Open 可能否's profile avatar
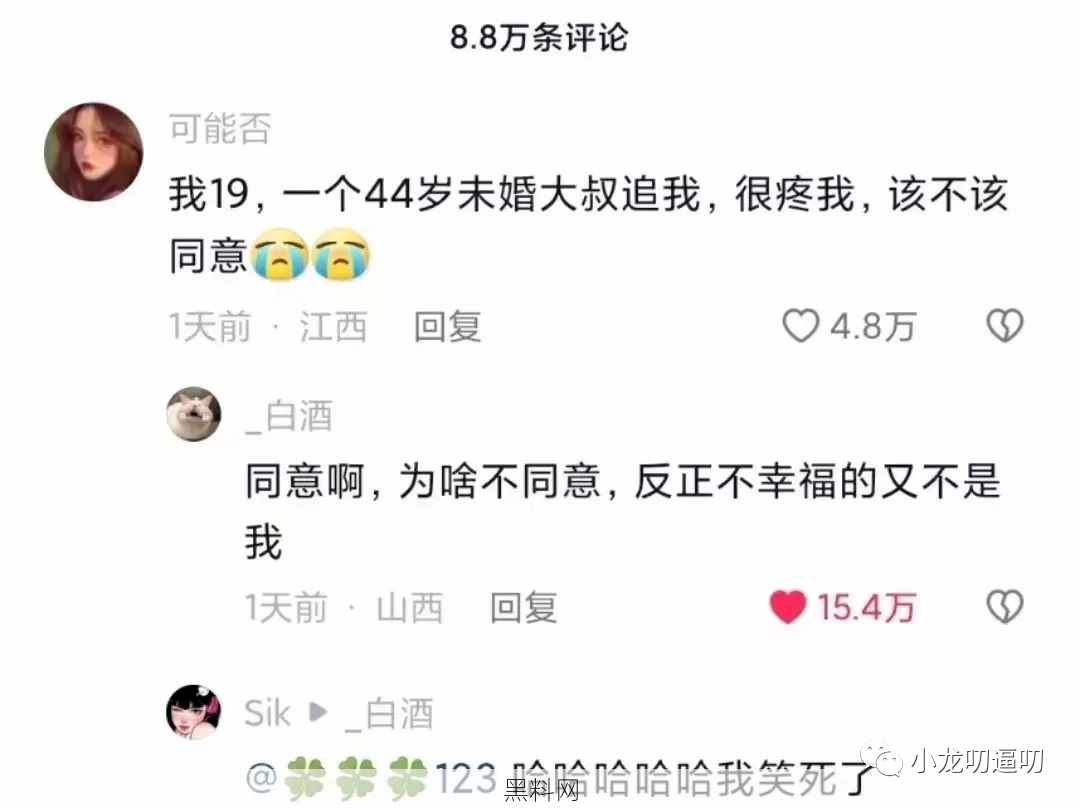Screen dimensions: 1080x809 tap(94, 151)
